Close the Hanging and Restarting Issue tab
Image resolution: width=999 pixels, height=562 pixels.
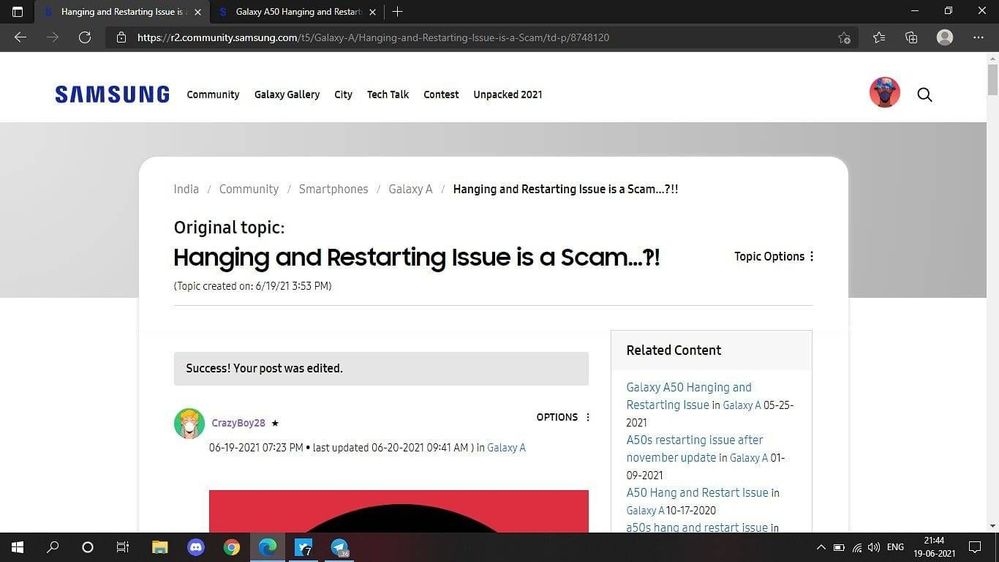click(198, 12)
